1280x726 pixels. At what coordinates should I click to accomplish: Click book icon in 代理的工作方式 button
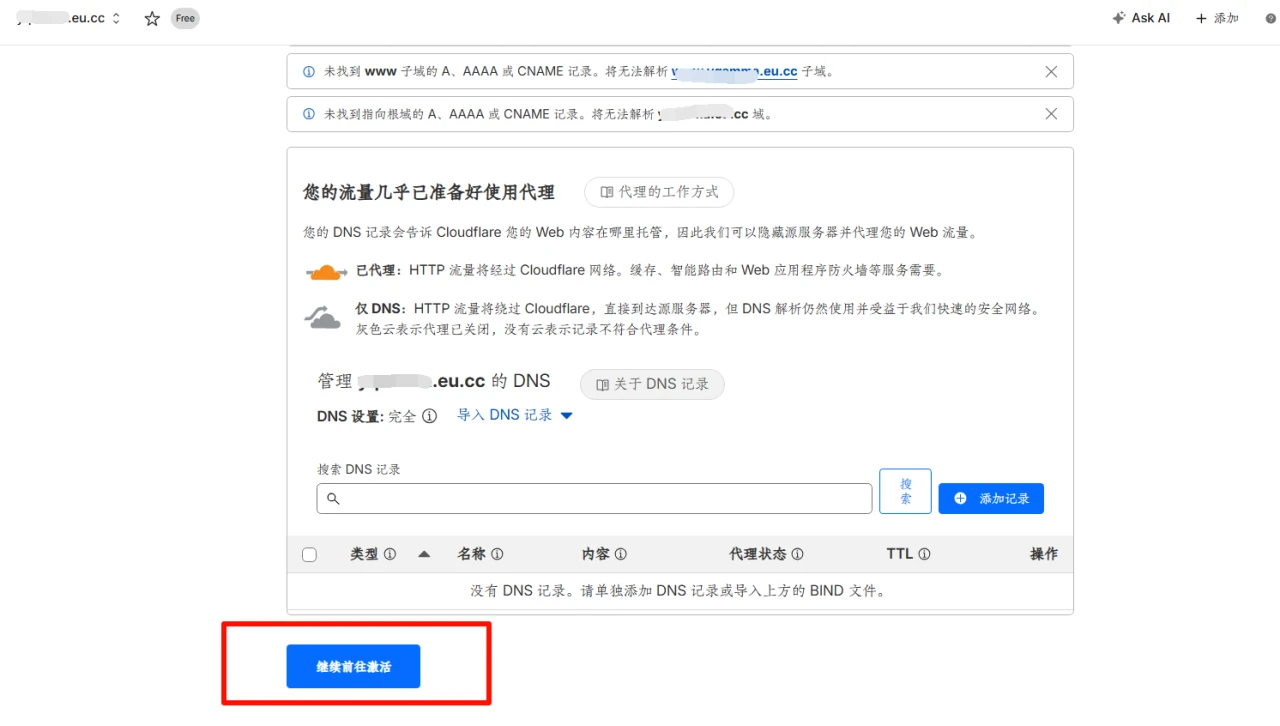tap(607, 192)
